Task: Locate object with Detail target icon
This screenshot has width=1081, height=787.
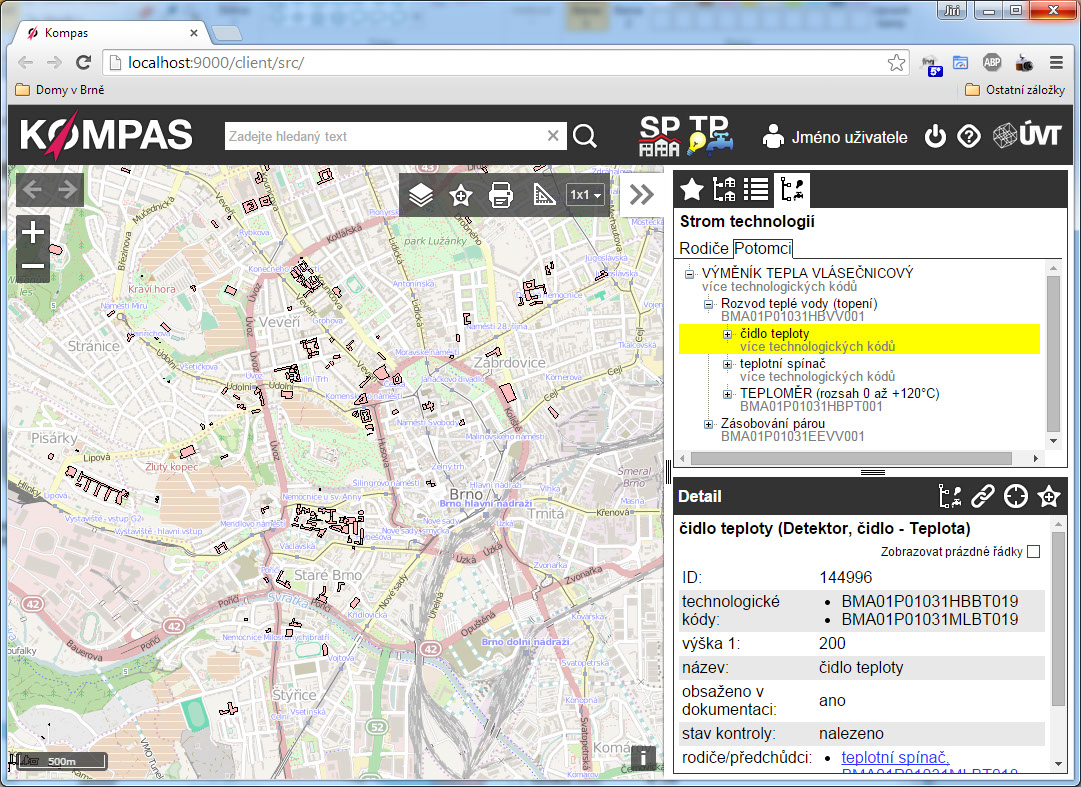Action: (x=1015, y=496)
